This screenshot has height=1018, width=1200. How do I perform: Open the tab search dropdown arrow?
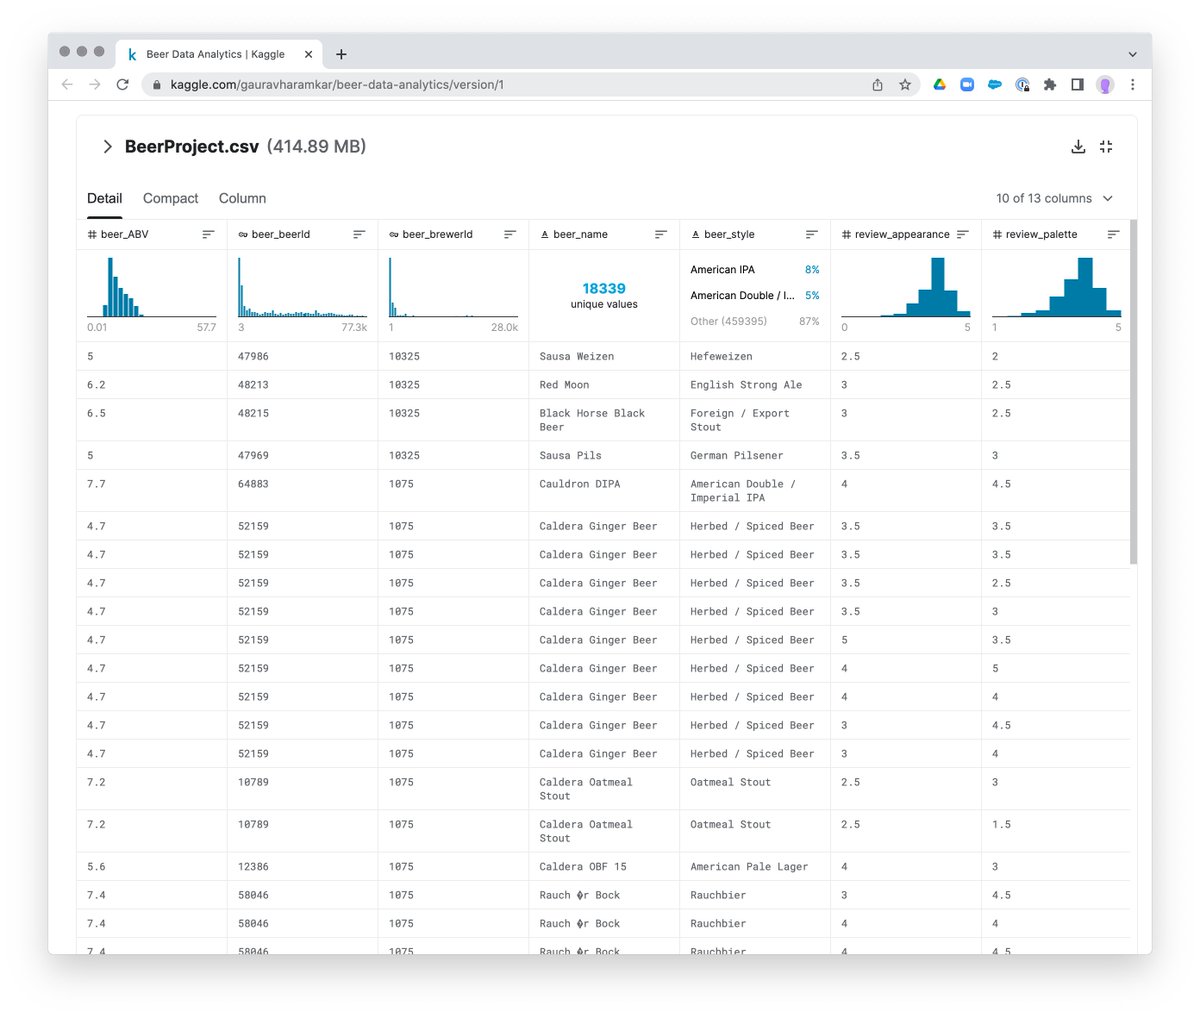(1132, 54)
